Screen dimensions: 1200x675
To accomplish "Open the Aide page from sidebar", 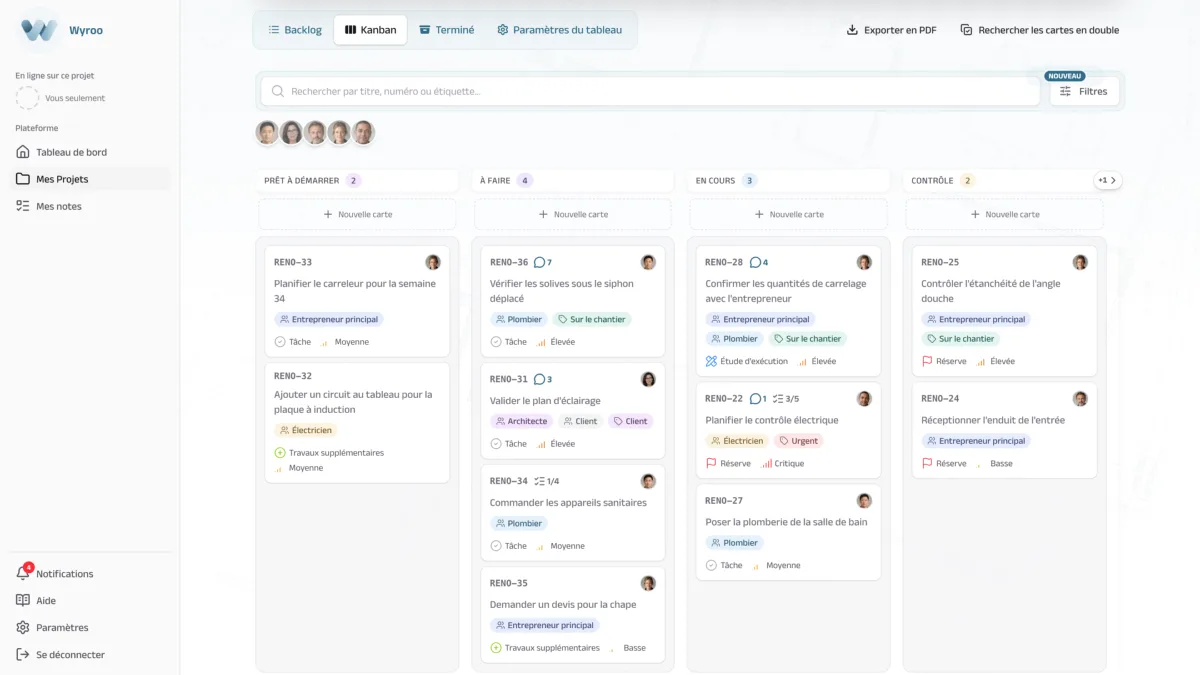I will [x=90, y=600].
